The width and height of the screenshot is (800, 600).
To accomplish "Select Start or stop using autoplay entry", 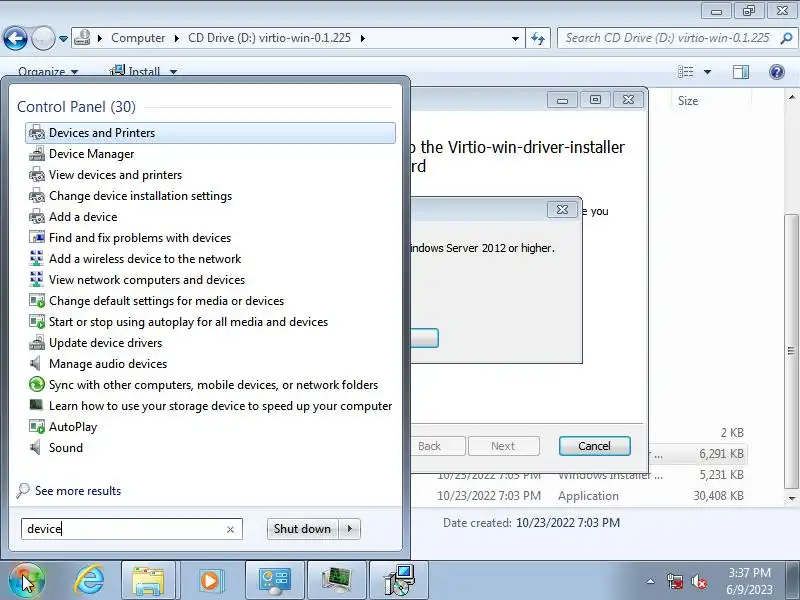I will pos(188,322).
